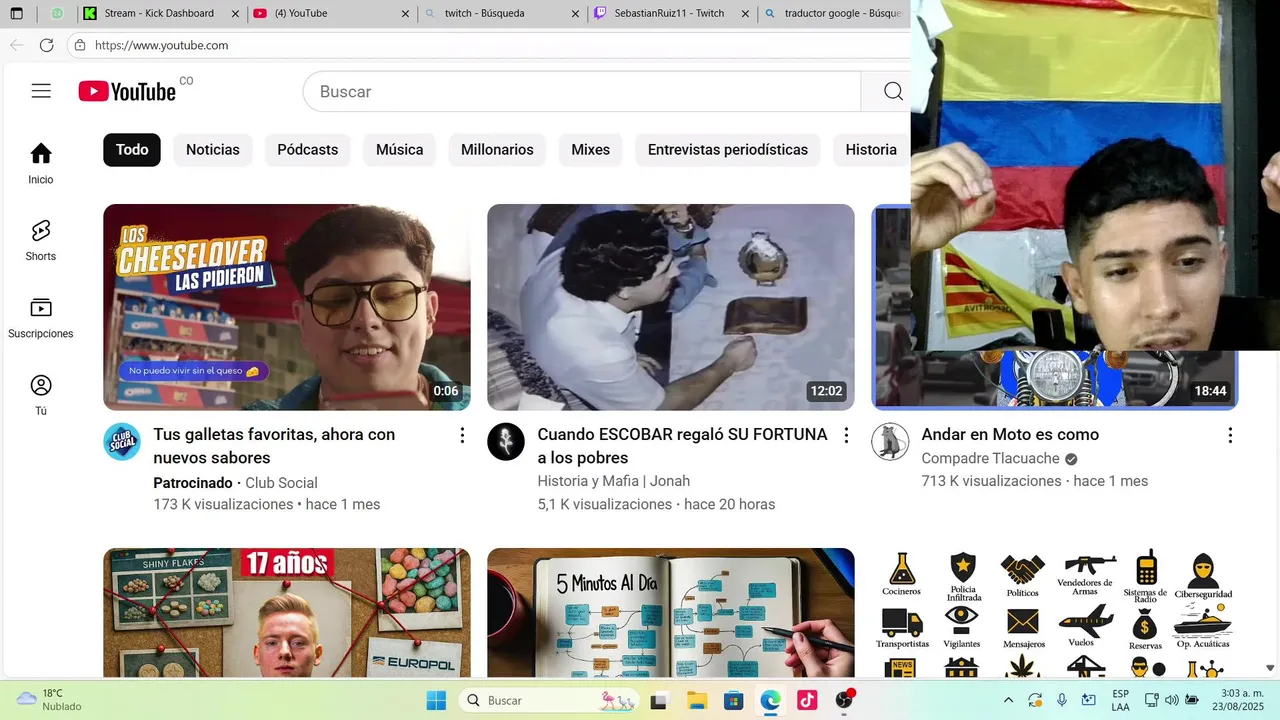Click the YouTube logo
The image size is (1280, 720).
(127, 91)
